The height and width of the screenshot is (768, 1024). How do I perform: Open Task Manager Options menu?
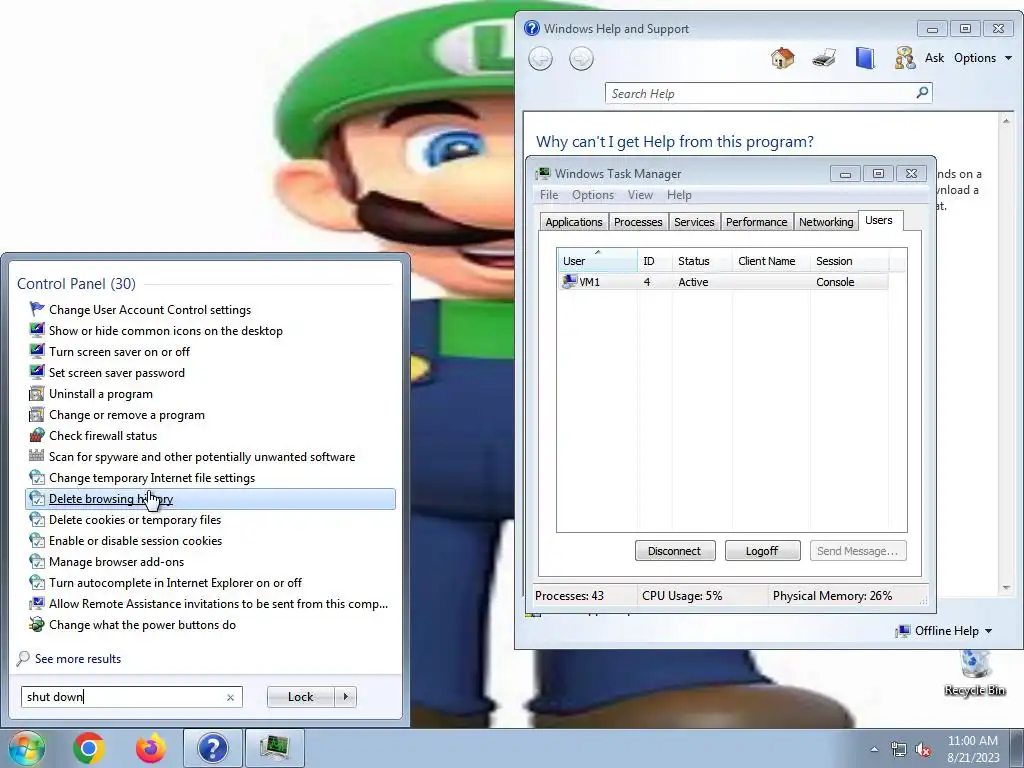click(x=593, y=195)
